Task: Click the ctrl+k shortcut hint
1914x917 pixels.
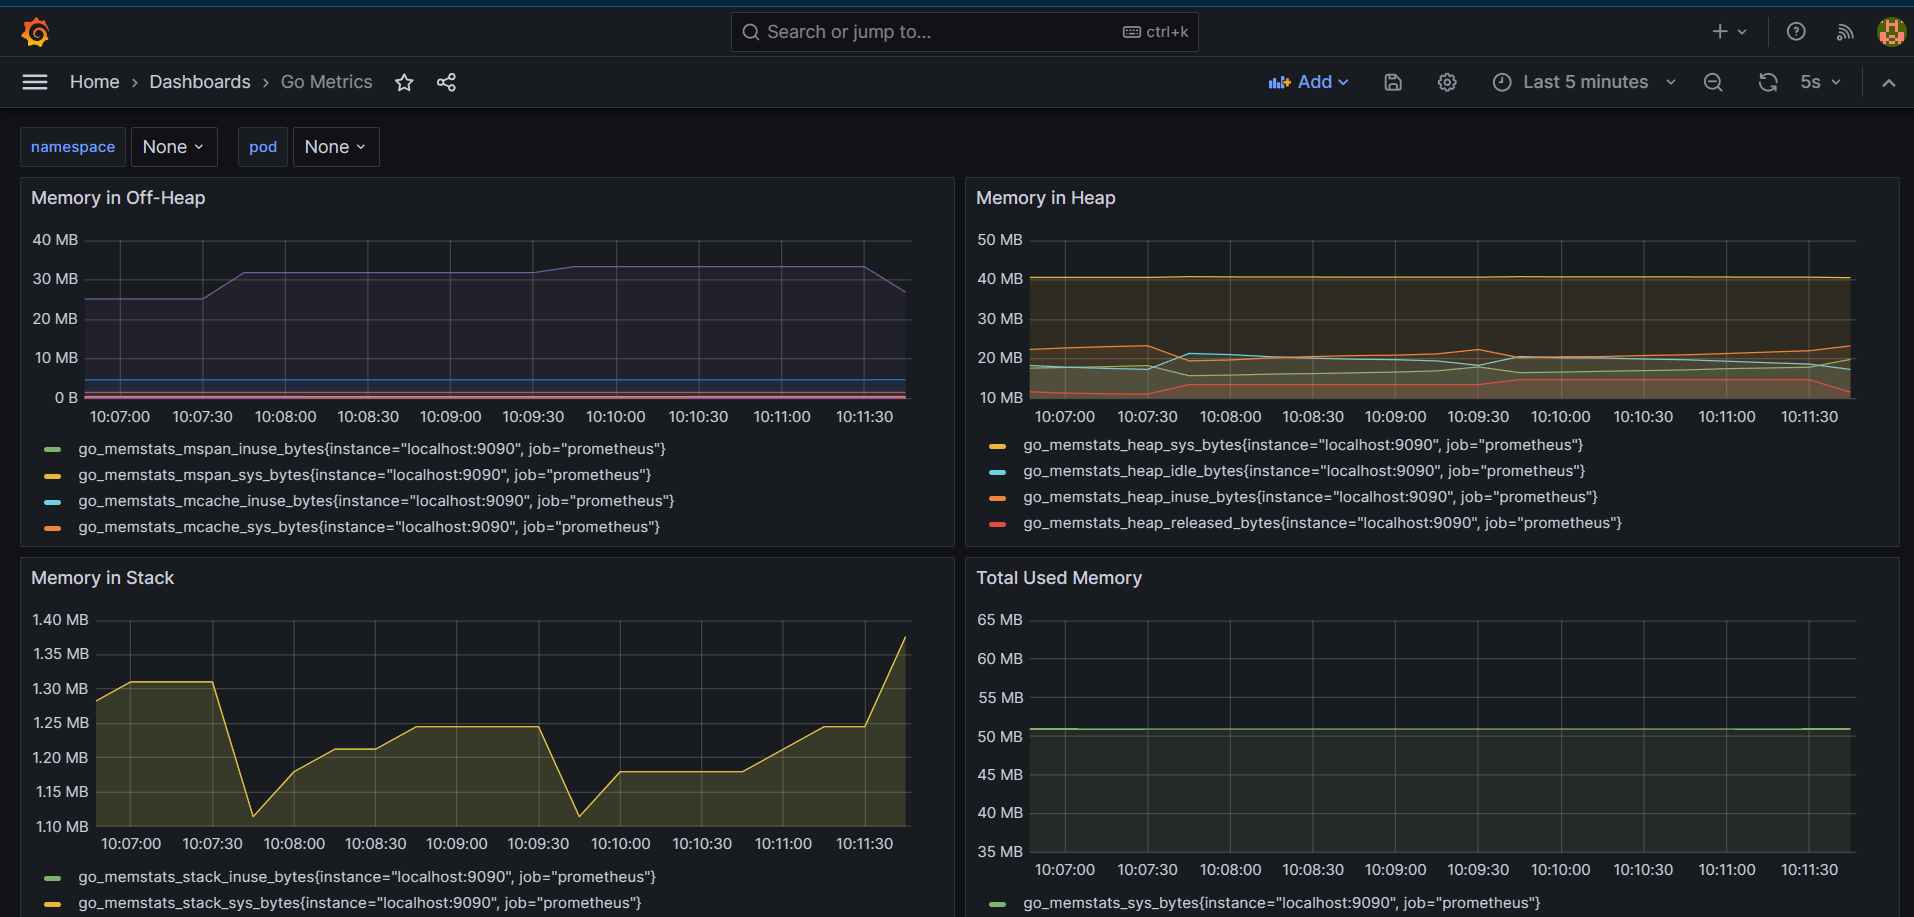Action: point(1156,32)
